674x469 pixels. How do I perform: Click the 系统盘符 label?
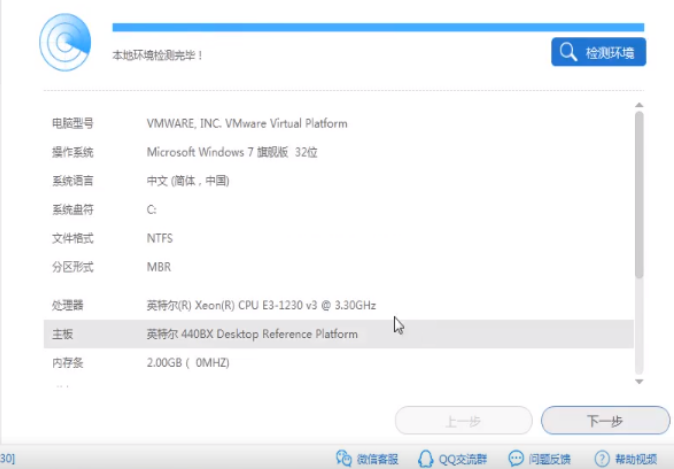click(73, 209)
